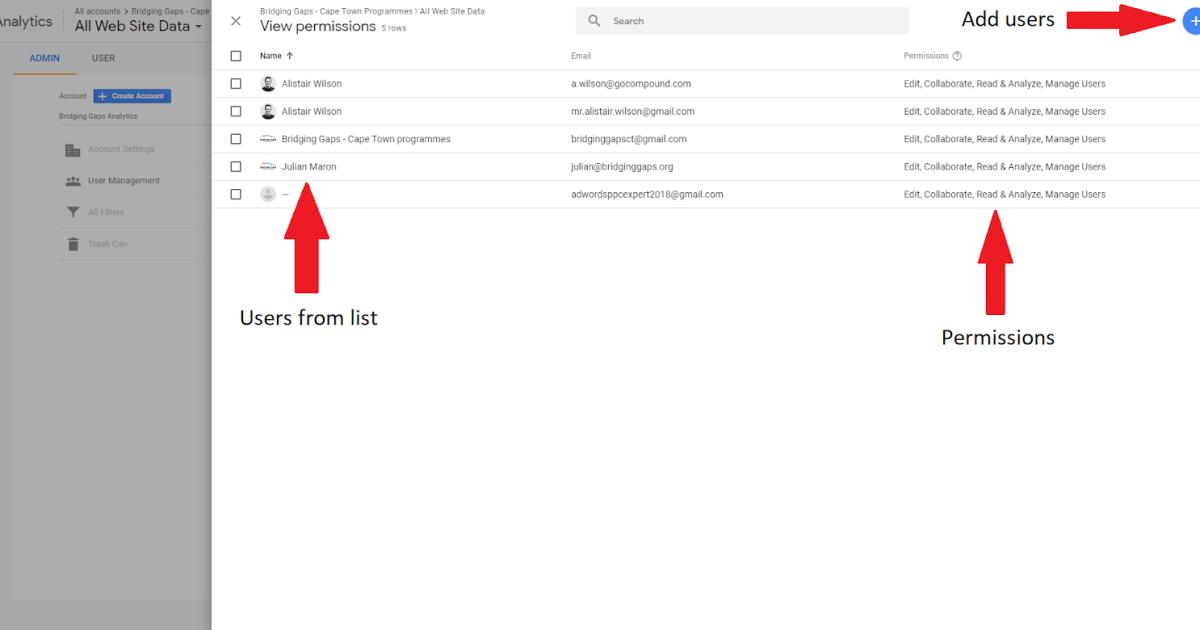Image resolution: width=1200 pixels, height=630 pixels.
Task: Open the All accounts breadcrumb selector
Action: coord(96,12)
